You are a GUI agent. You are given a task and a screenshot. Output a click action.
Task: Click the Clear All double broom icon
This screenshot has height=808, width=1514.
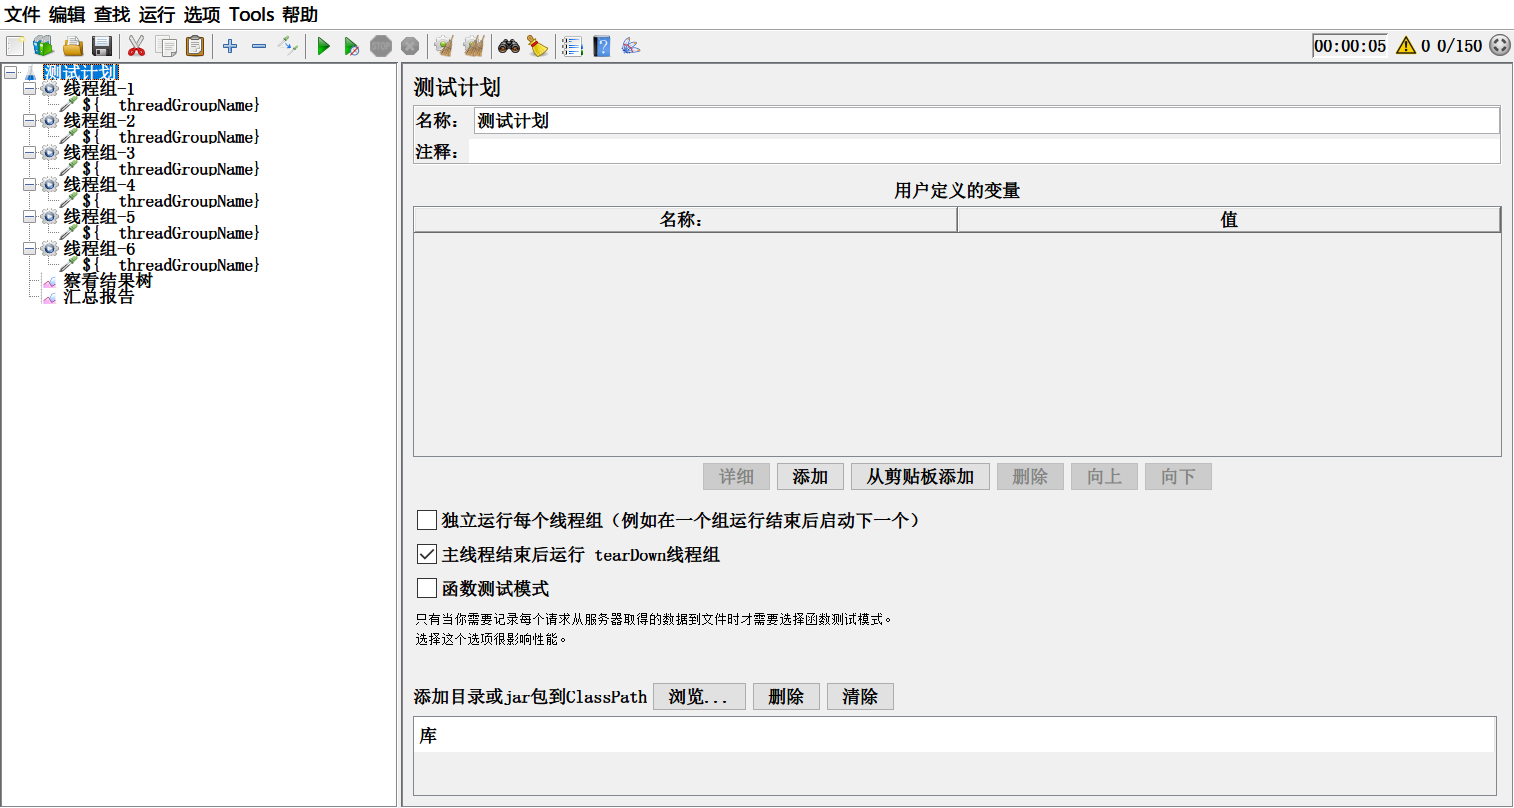[474, 46]
